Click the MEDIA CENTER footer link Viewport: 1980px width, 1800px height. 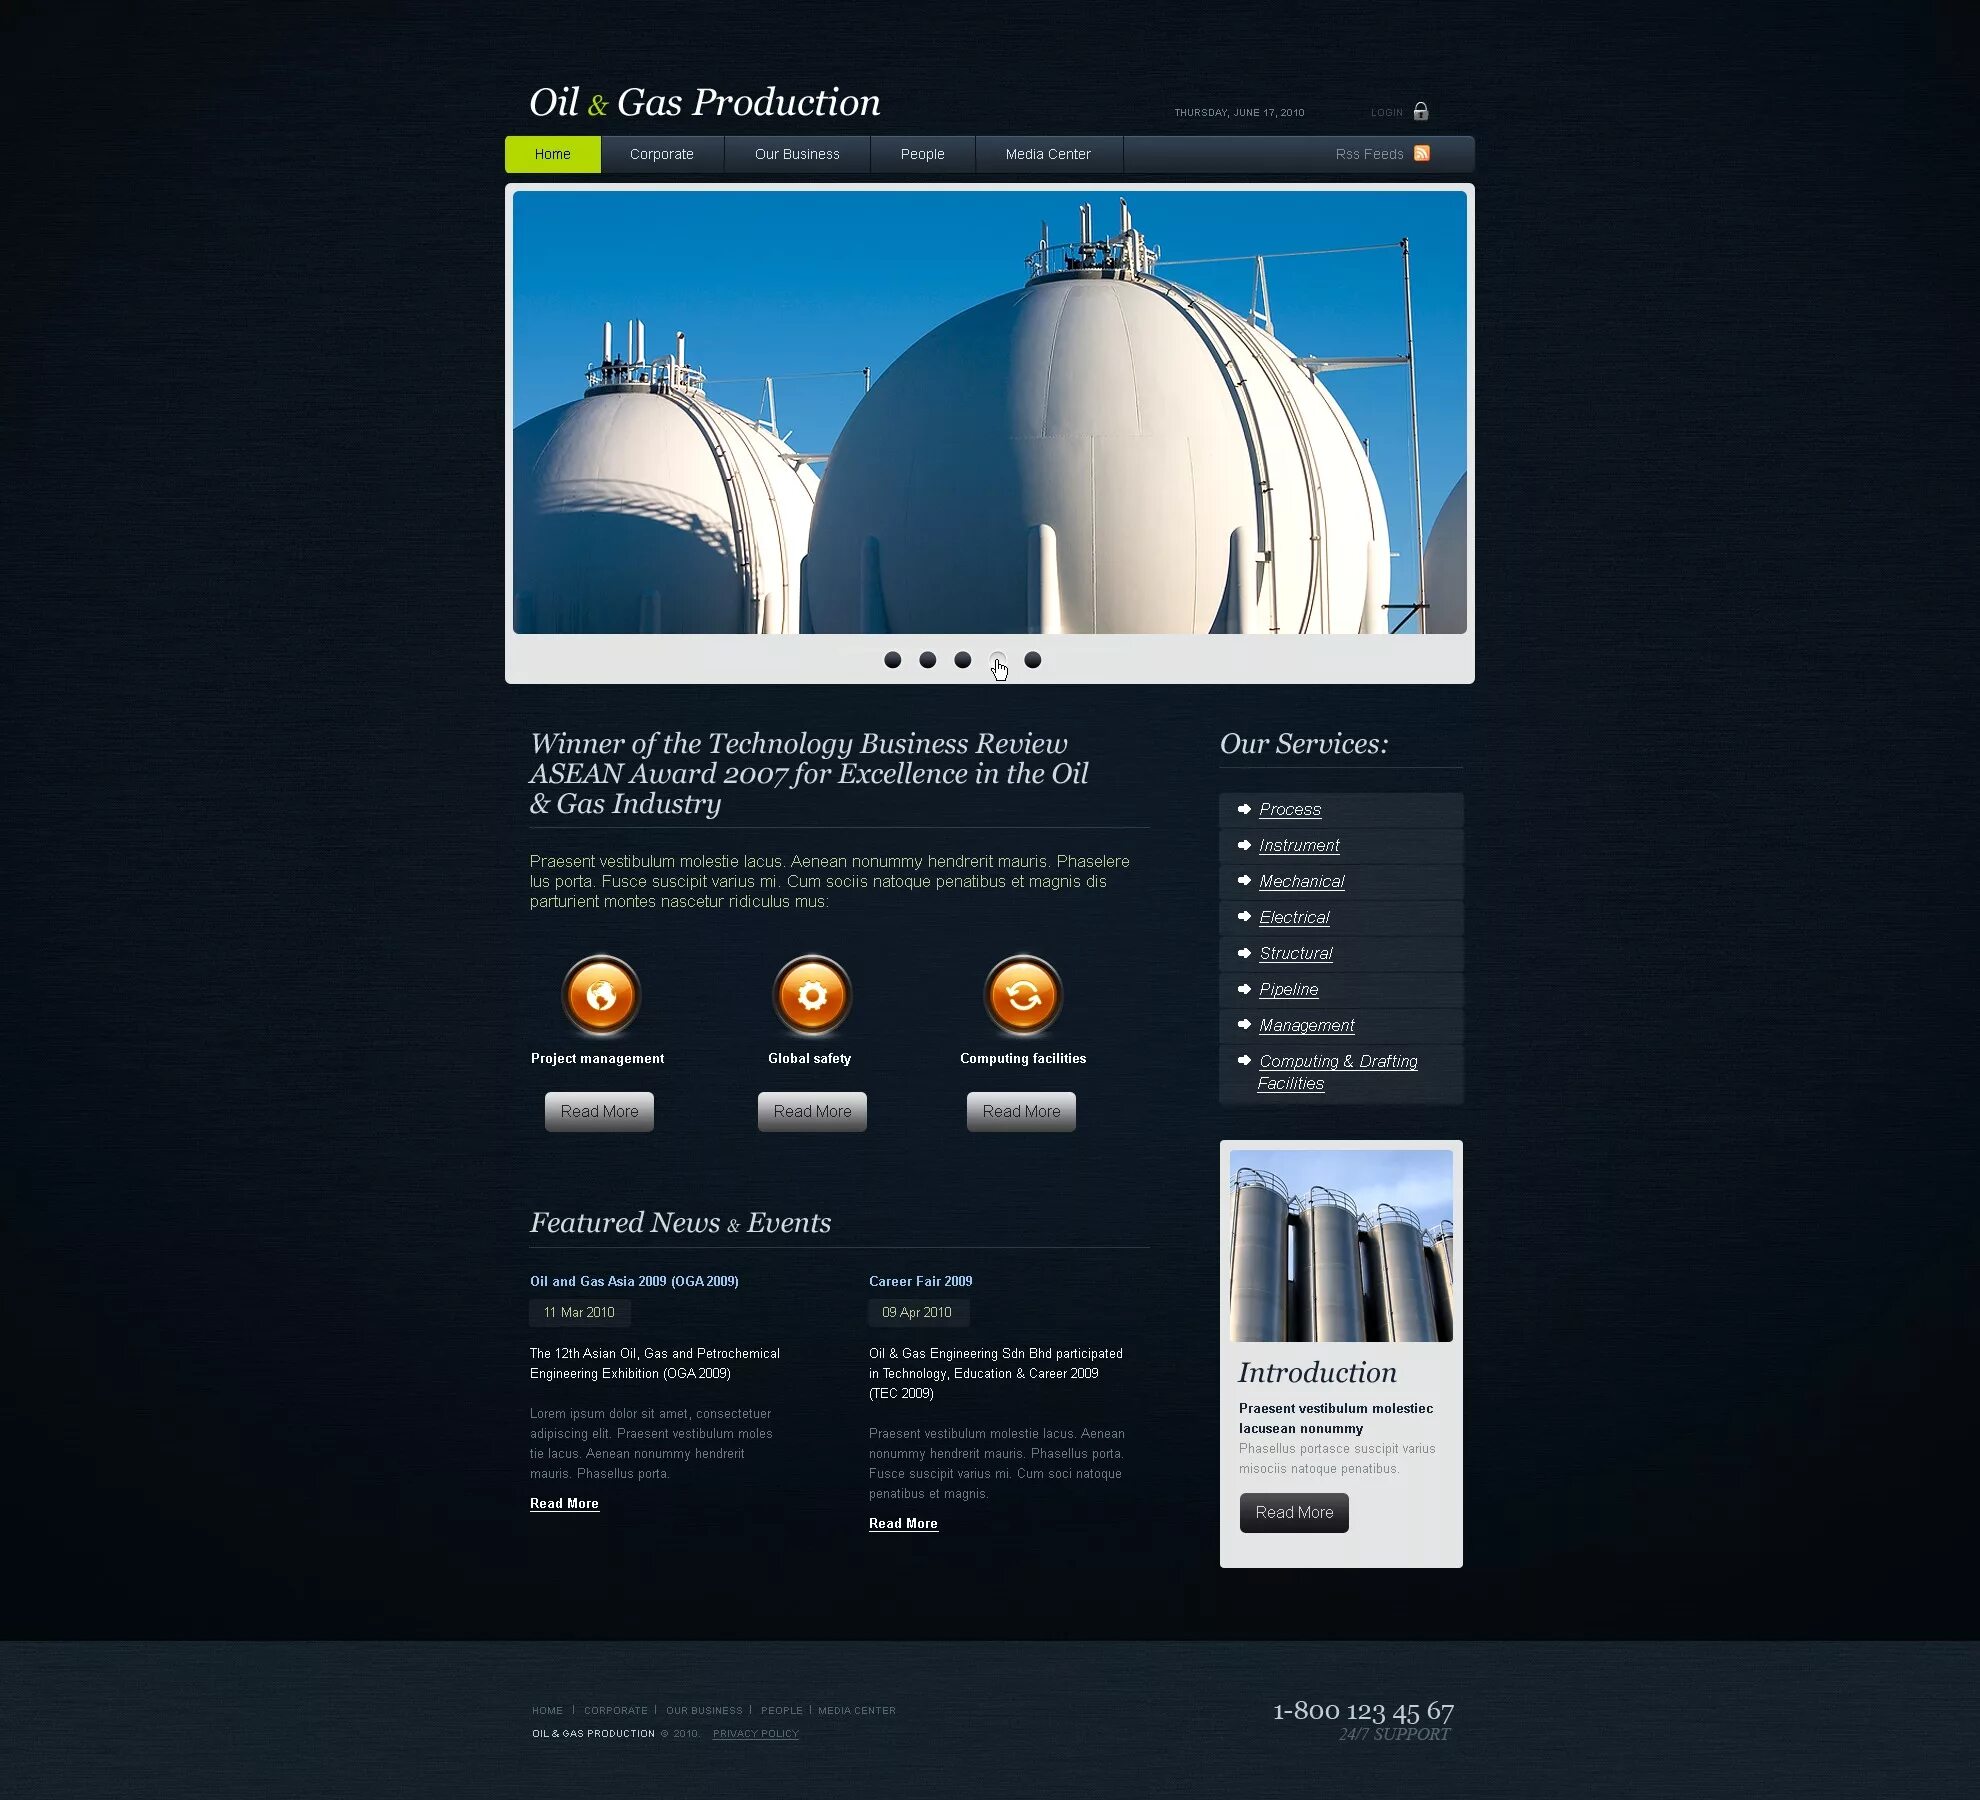pyautogui.click(x=857, y=1711)
